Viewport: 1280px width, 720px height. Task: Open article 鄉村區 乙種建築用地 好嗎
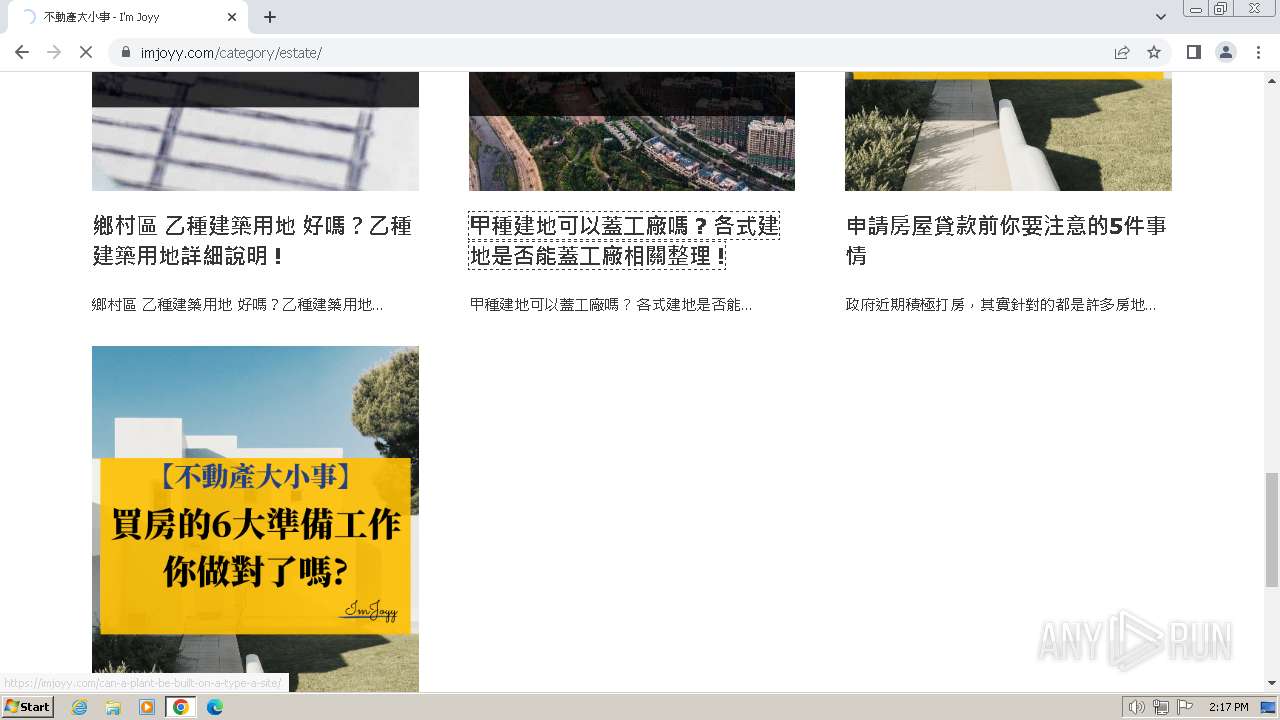click(x=252, y=241)
